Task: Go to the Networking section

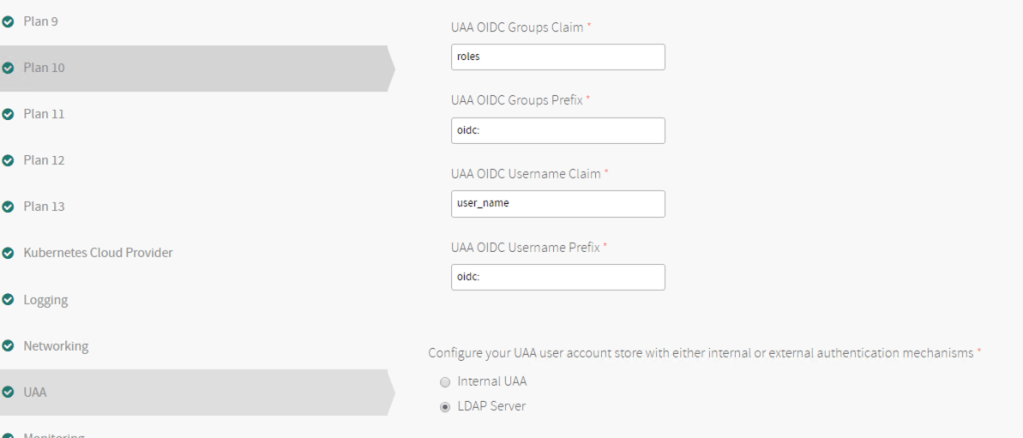Action: tap(56, 346)
